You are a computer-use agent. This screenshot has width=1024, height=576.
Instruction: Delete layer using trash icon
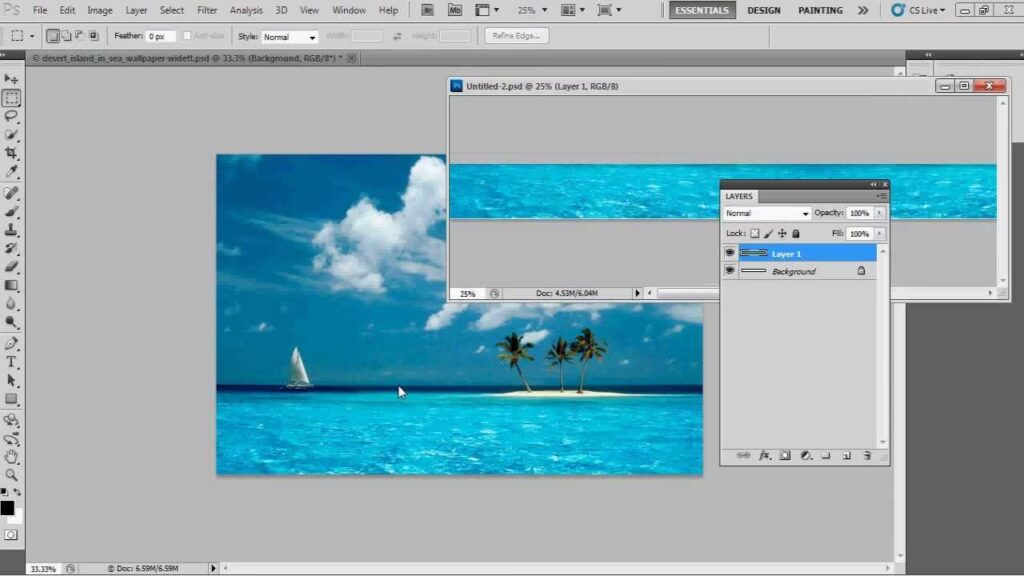click(x=867, y=455)
